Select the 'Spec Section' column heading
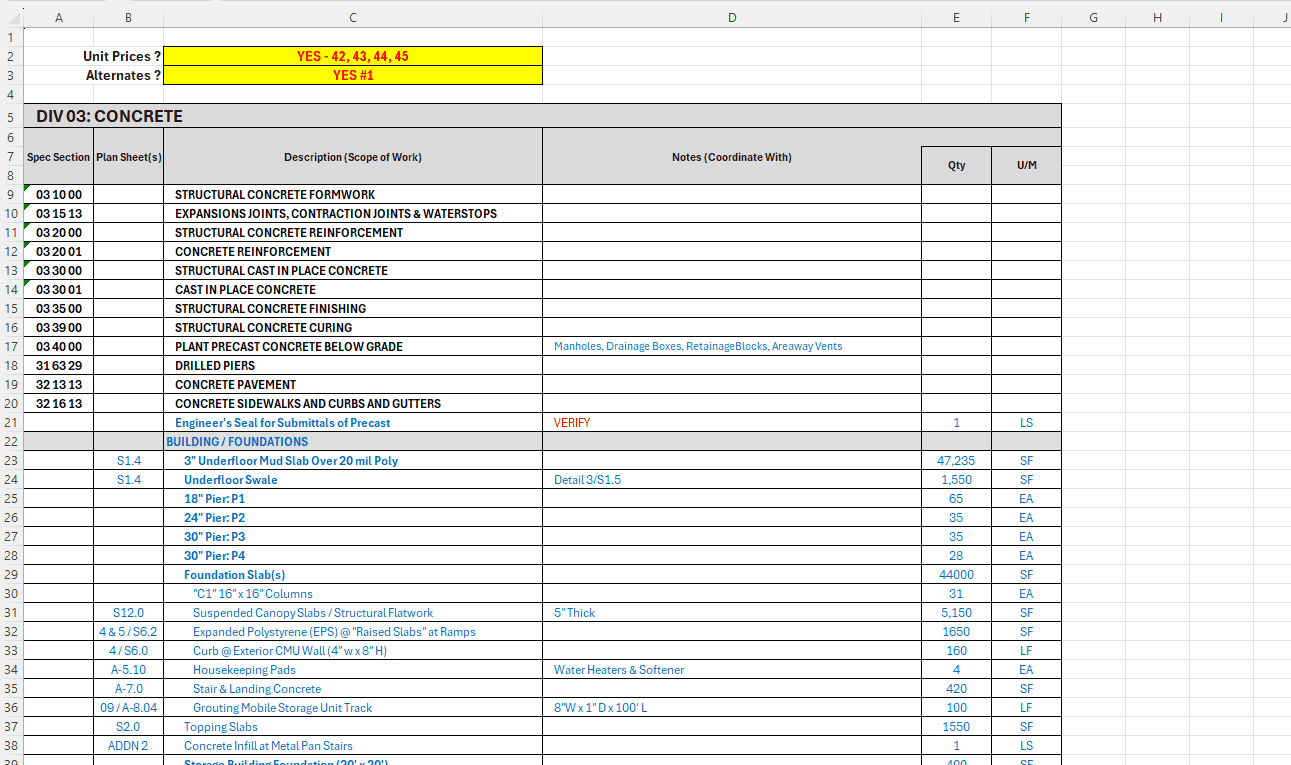The image size is (1291, 765). pos(58,157)
